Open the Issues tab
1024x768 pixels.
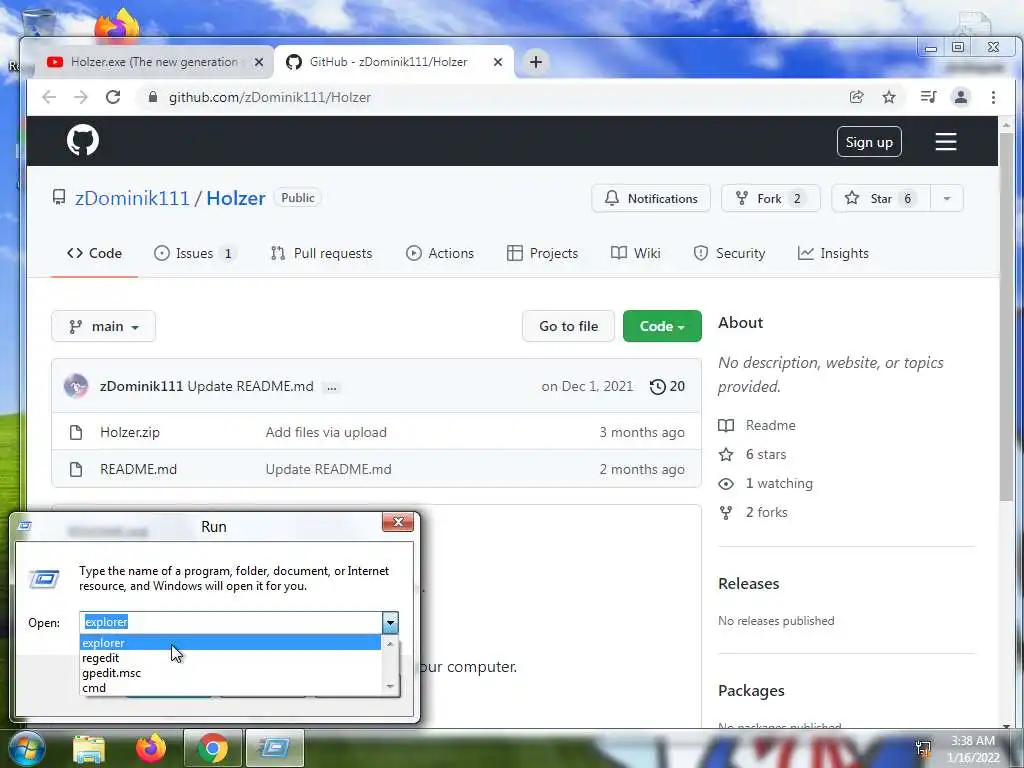point(195,253)
